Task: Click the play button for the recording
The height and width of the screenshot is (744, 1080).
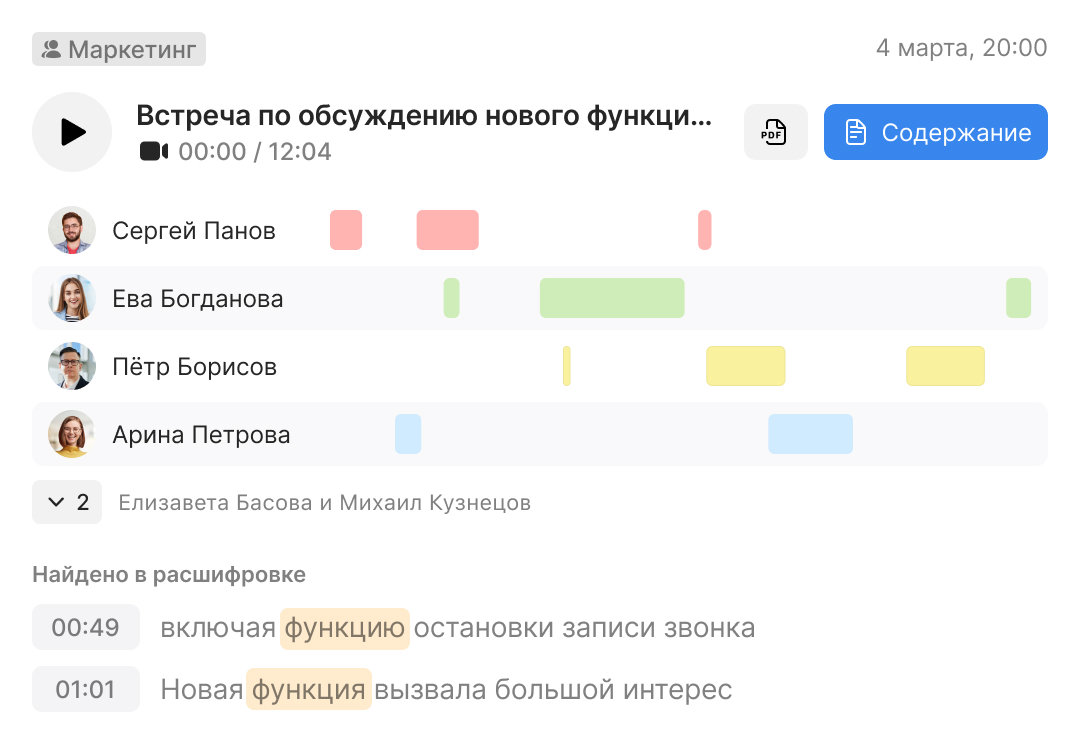Action: pos(71,132)
